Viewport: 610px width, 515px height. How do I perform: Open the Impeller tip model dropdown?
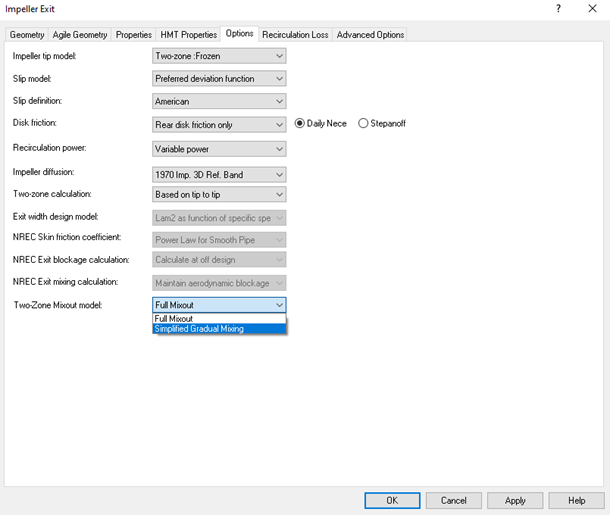tap(219, 56)
